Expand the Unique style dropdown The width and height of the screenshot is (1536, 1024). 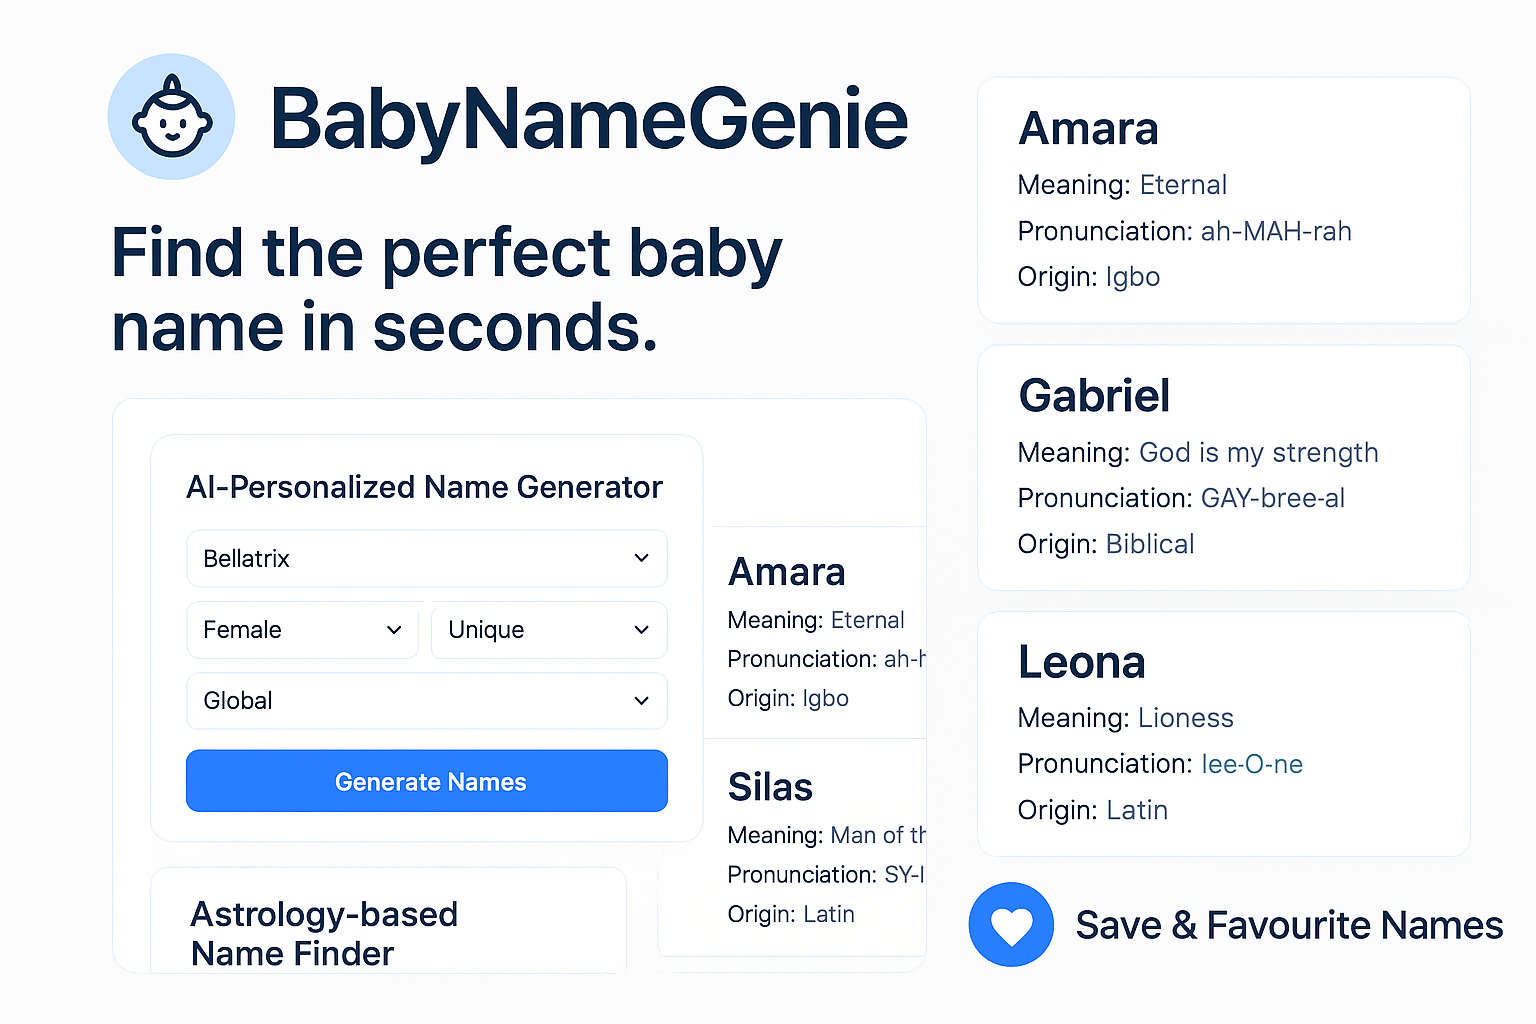coord(548,630)
